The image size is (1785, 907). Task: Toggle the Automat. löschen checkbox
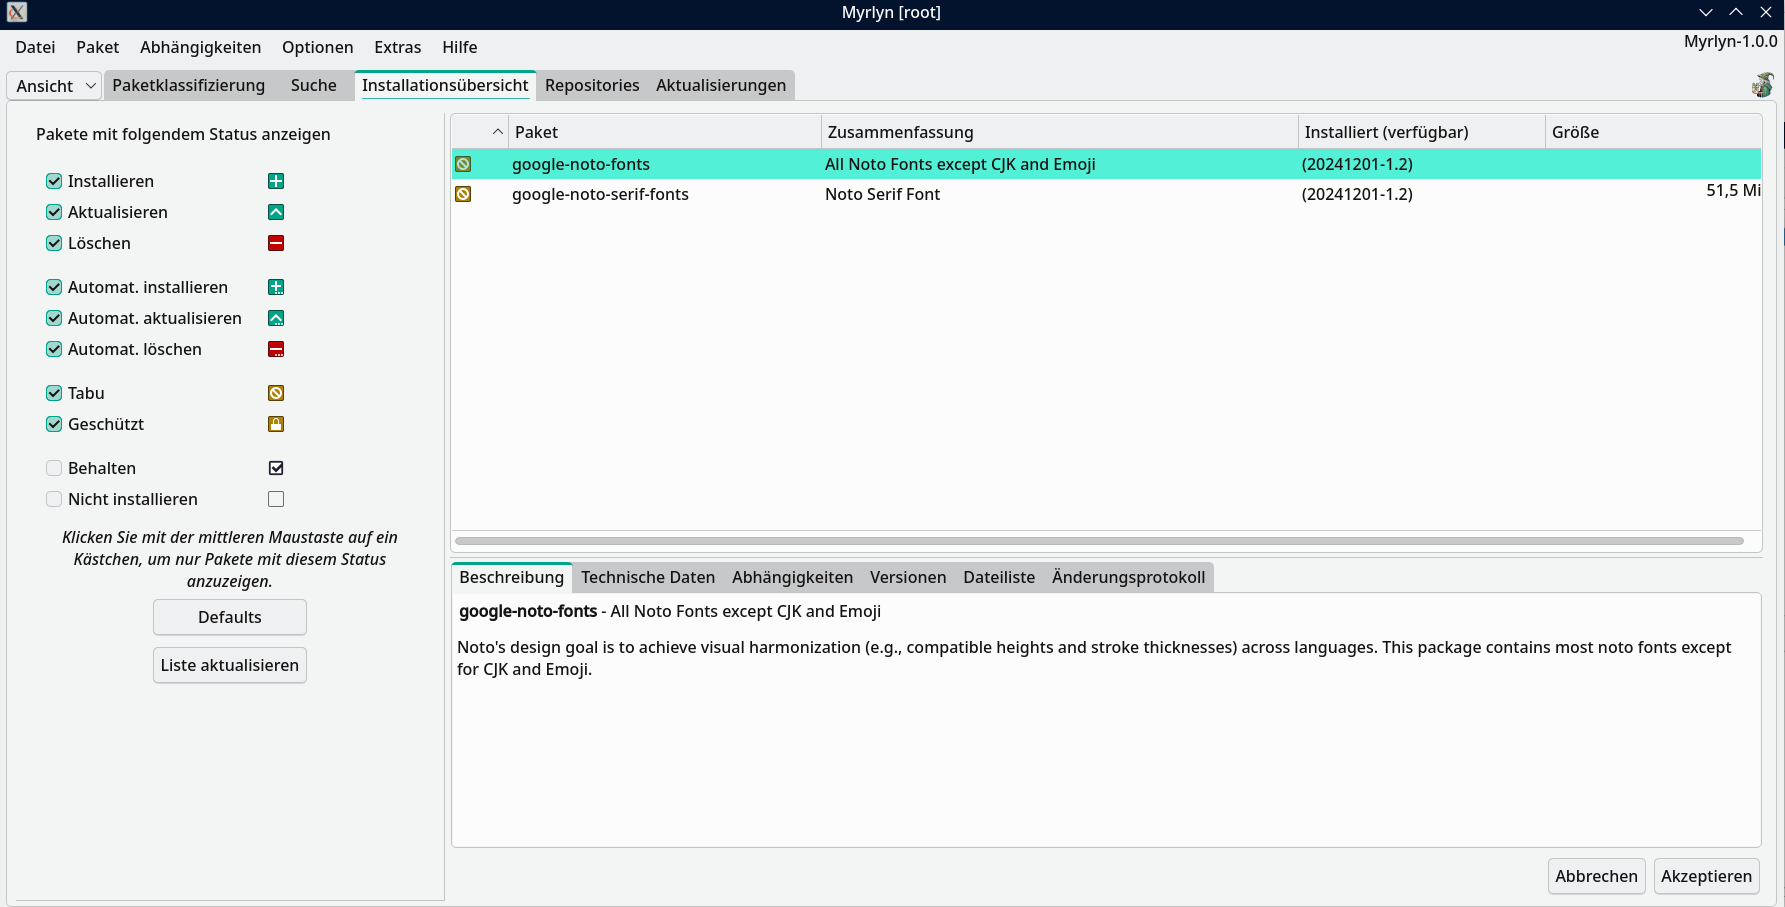pyautogui.click(x=54, y=349)
